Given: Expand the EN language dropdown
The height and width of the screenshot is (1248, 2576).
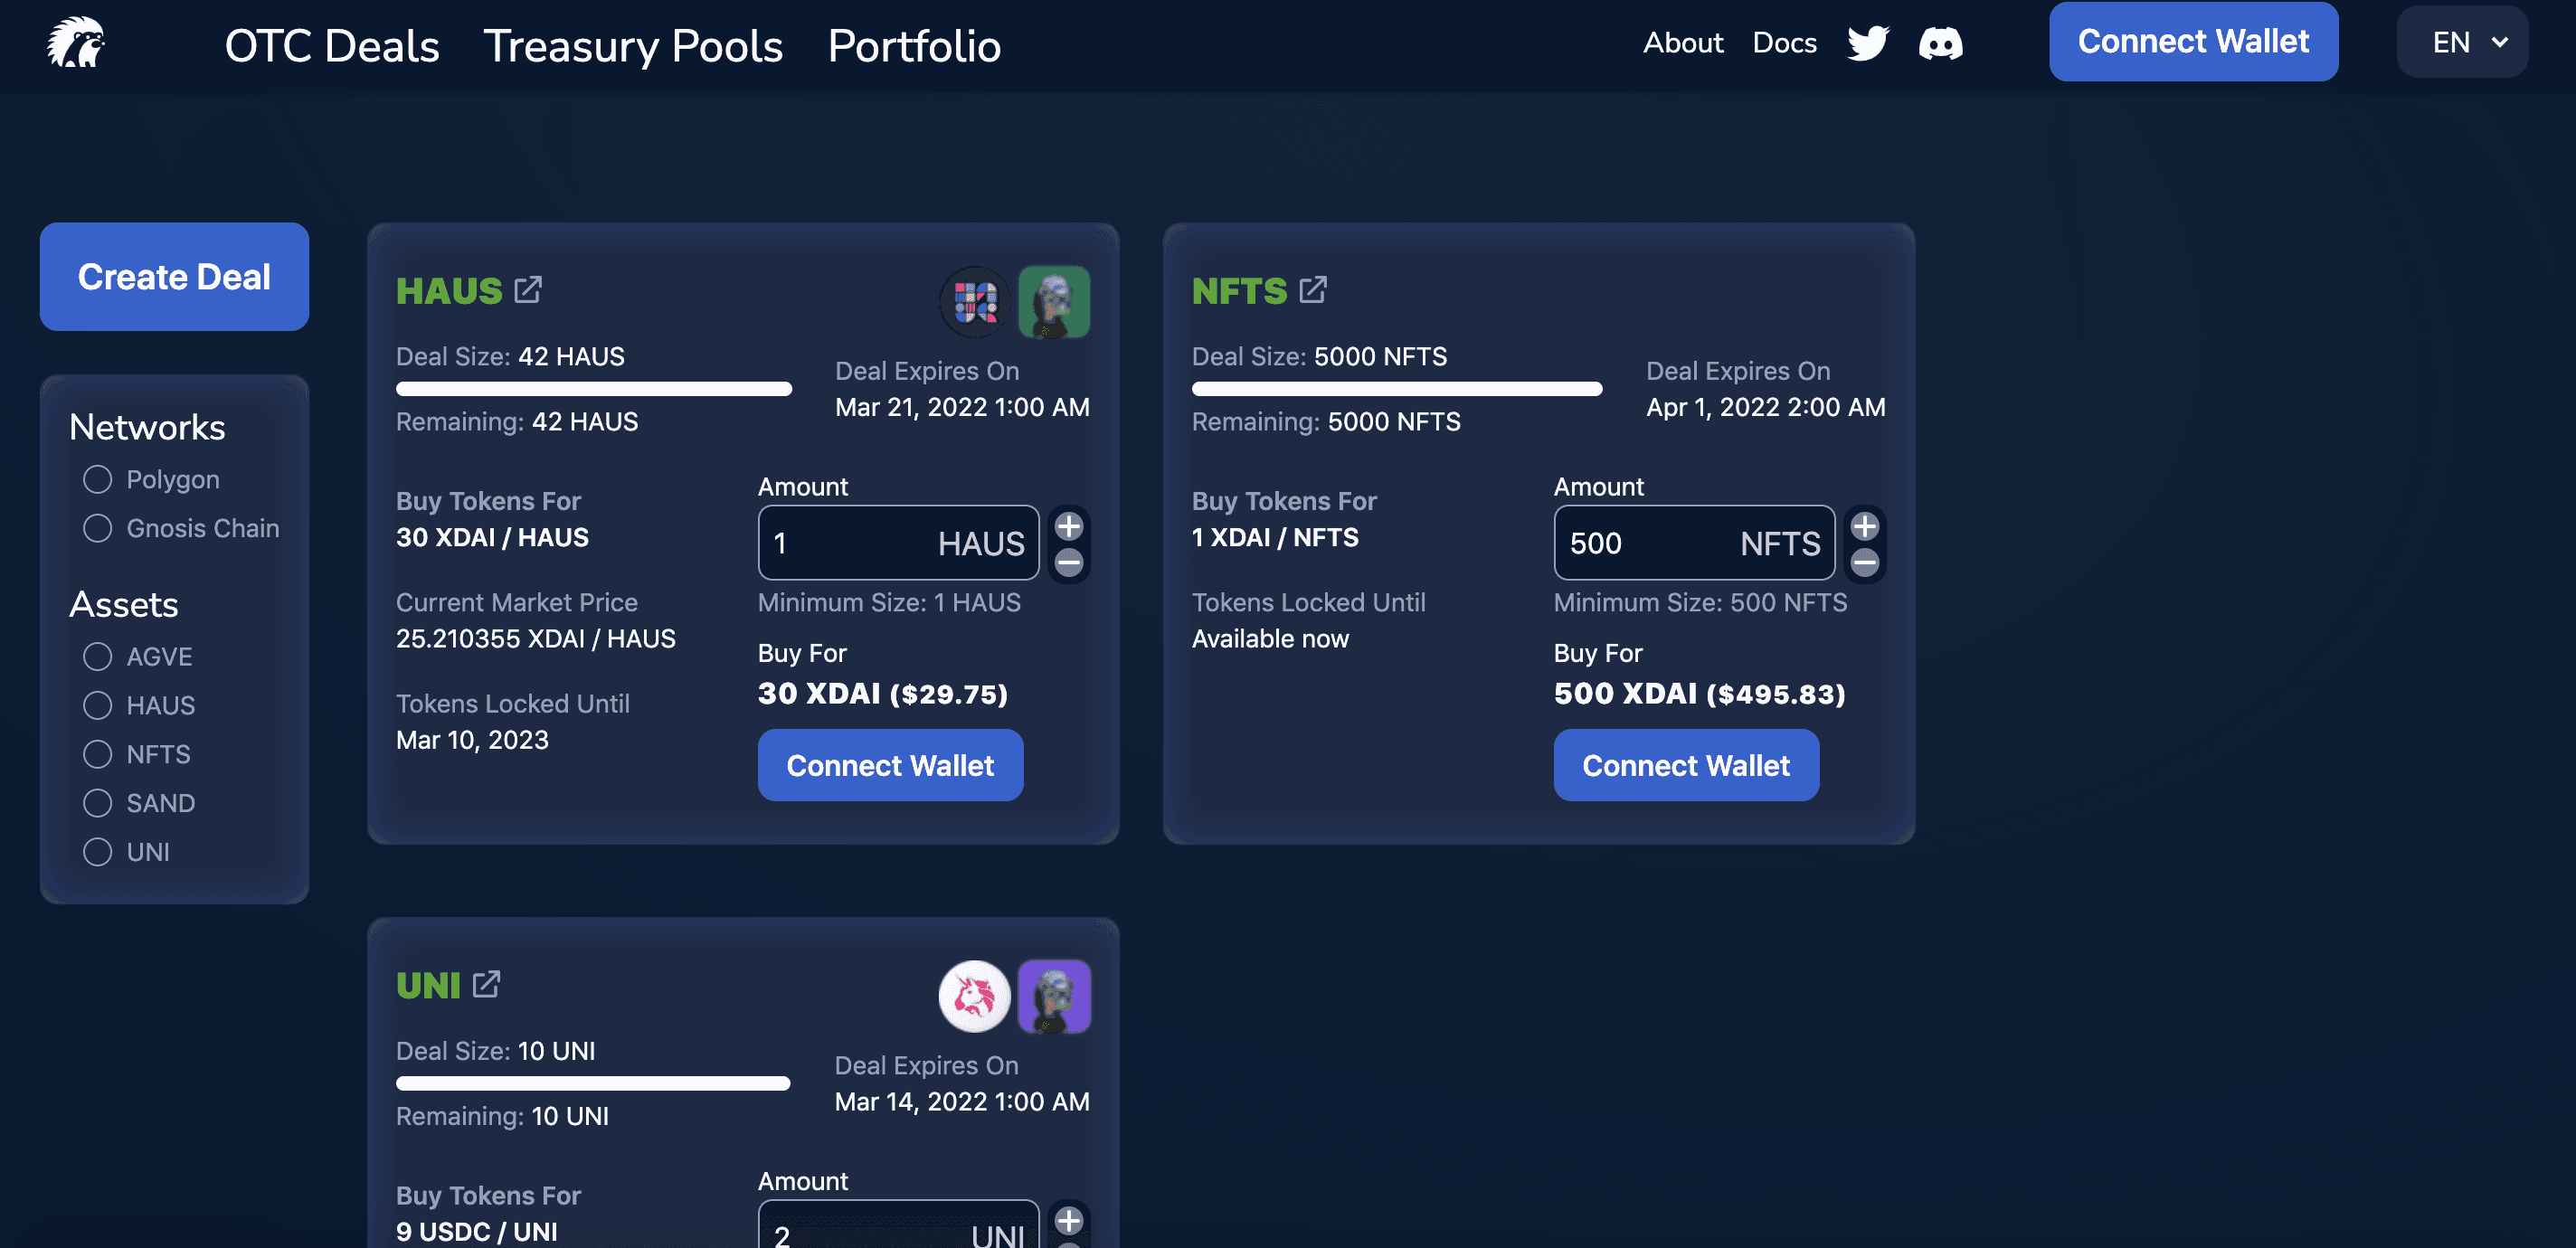Looking at the screenshot, I should (x=2462, y=42).
